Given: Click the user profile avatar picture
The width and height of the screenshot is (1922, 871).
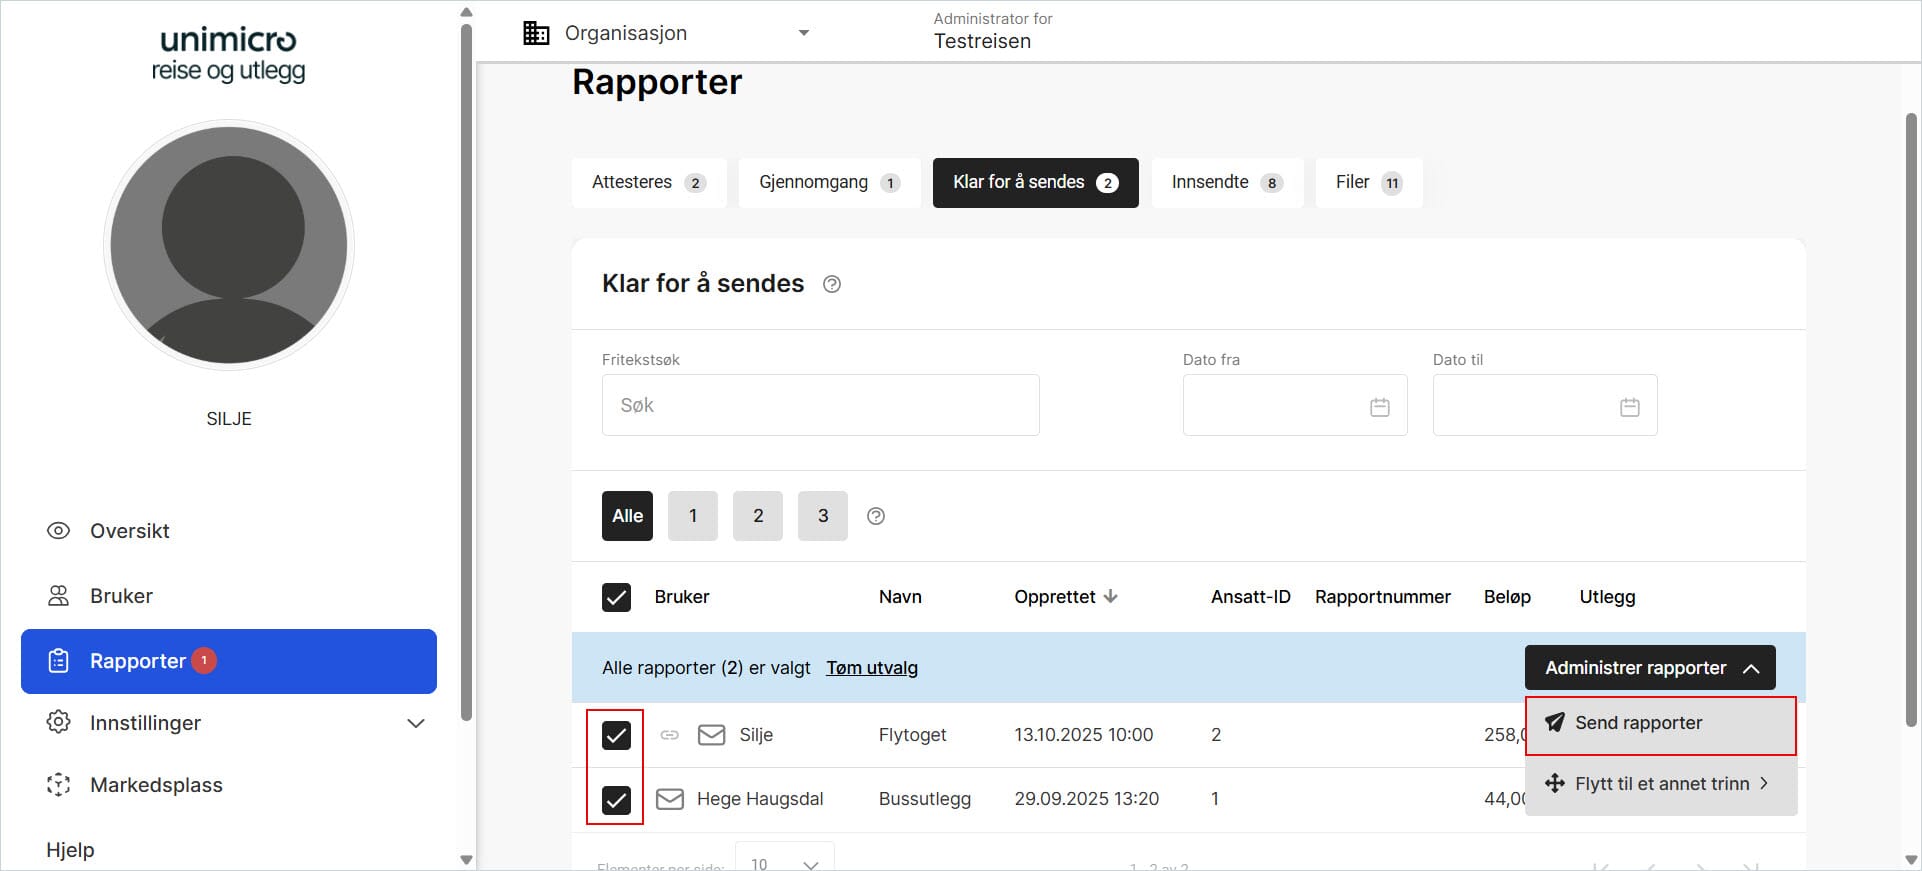Looking at the screenshot, I should (229, 245).
